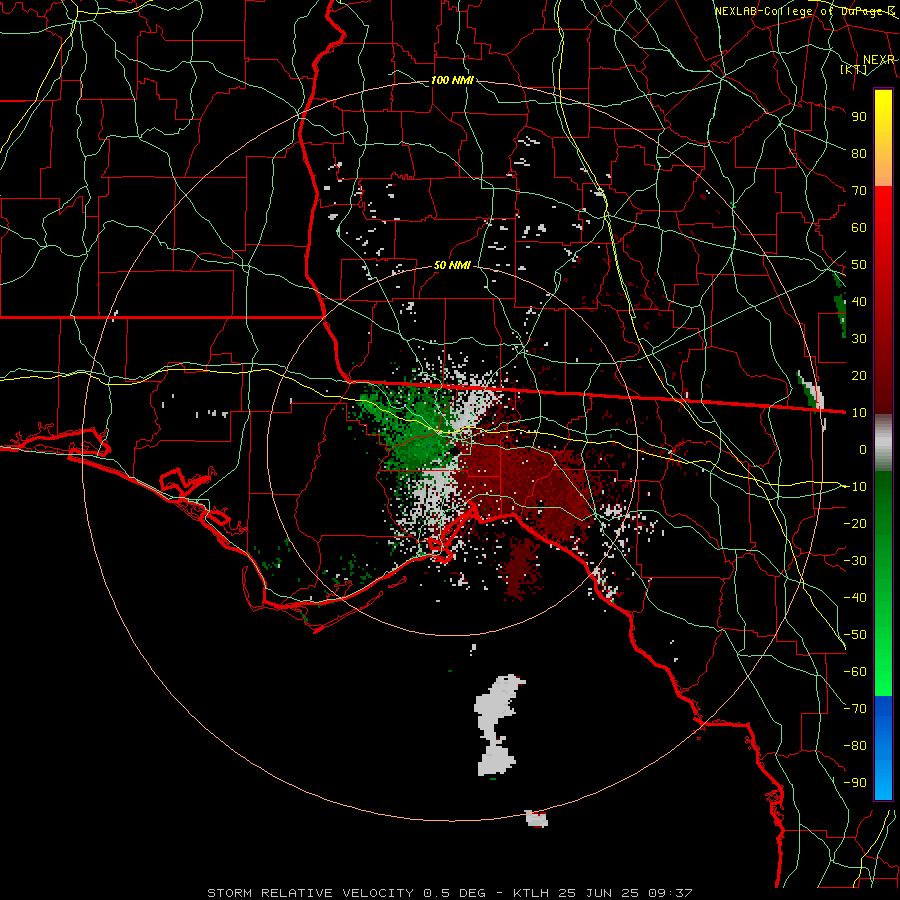Click the 90 value on velocity scale
This screenshot has height=900, width=900.
859,117
